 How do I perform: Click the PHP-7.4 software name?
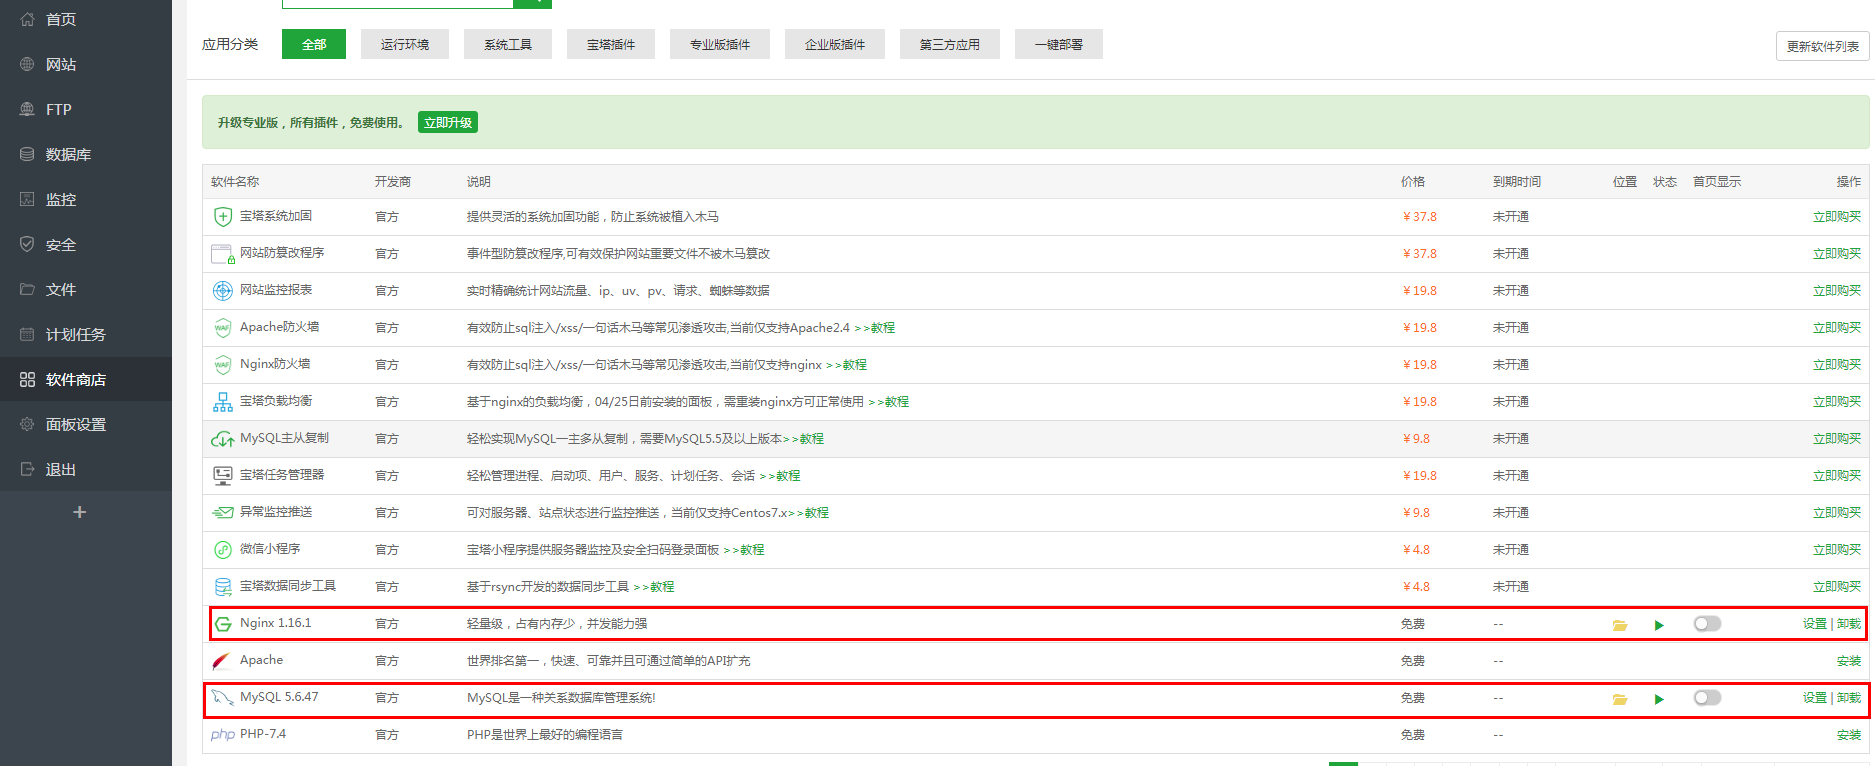263,733
